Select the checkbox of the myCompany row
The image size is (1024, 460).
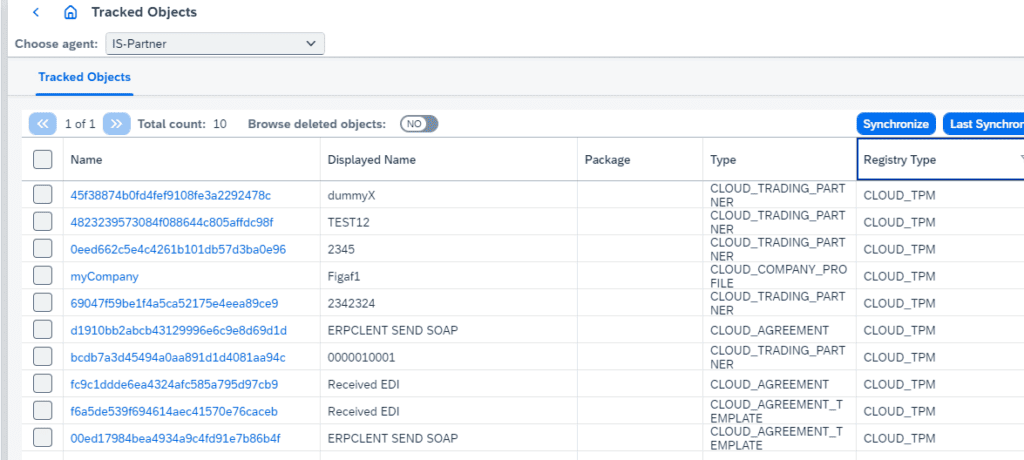click(42, 276)
